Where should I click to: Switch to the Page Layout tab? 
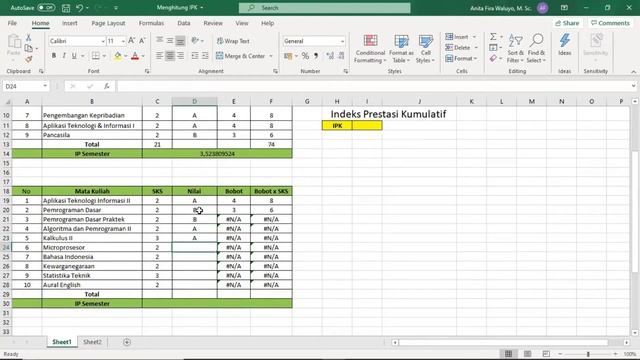click(x=108, y=23)
